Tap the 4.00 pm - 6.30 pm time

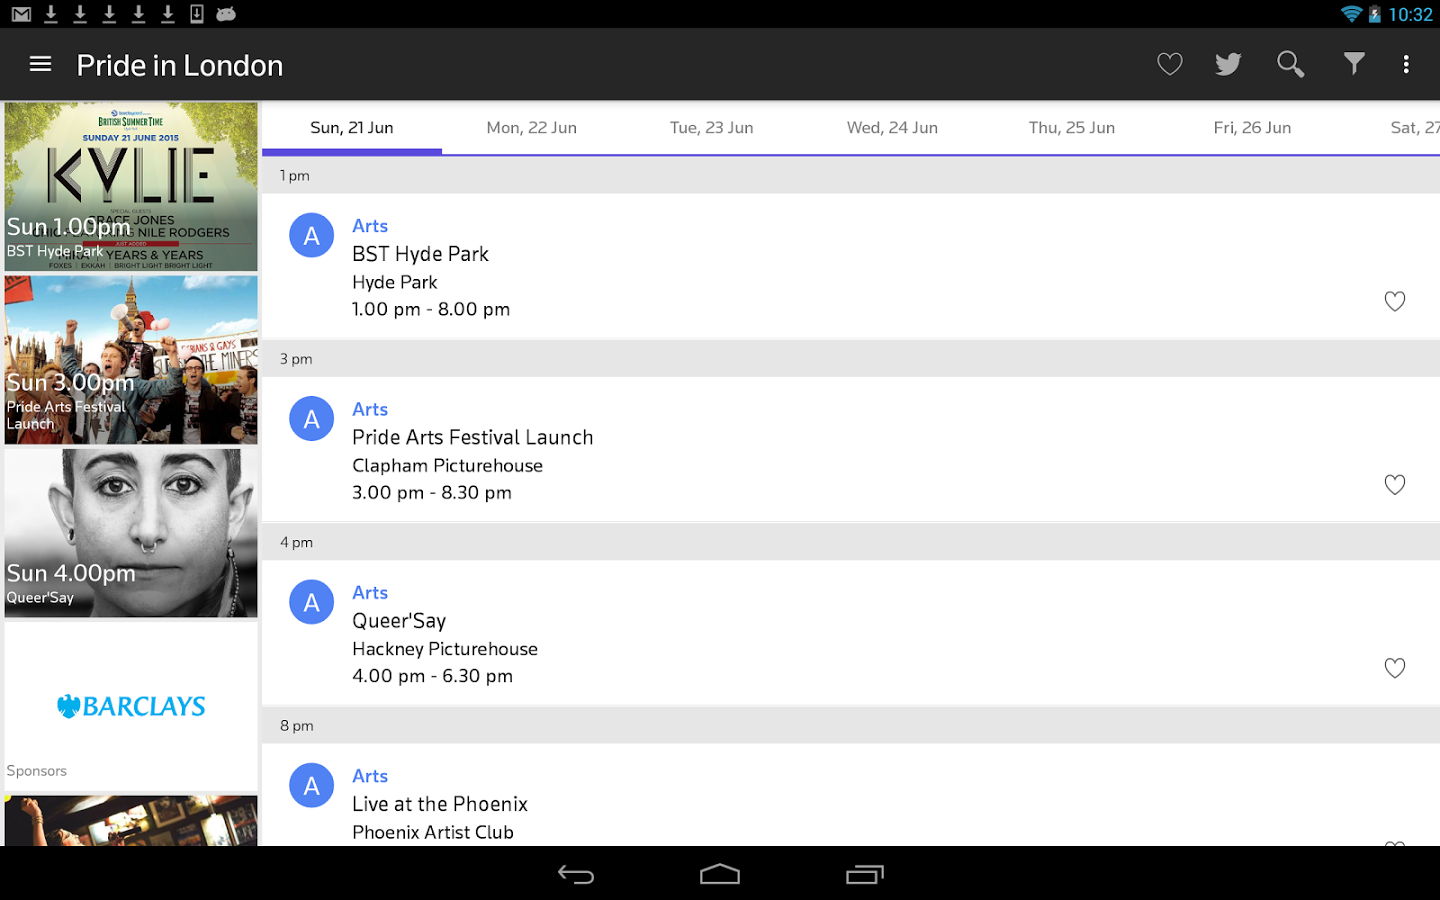point(433,676)
